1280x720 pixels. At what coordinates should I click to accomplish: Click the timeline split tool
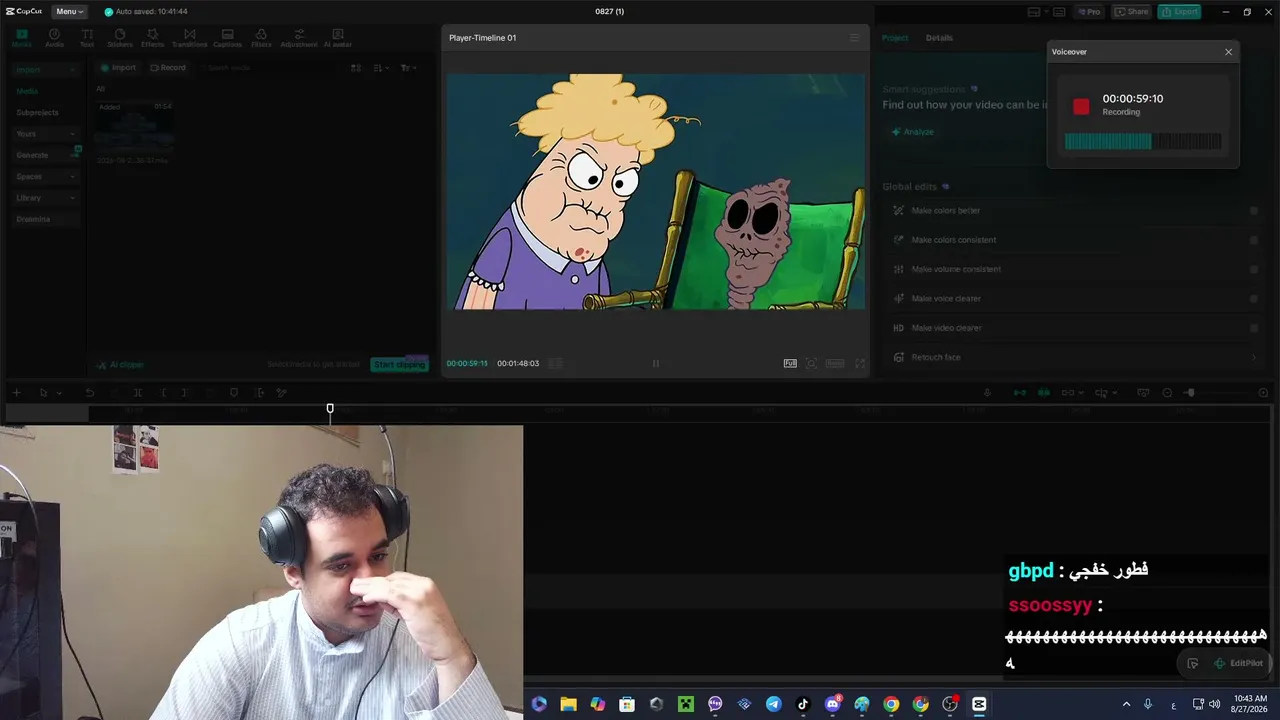[x=138, y=393]
